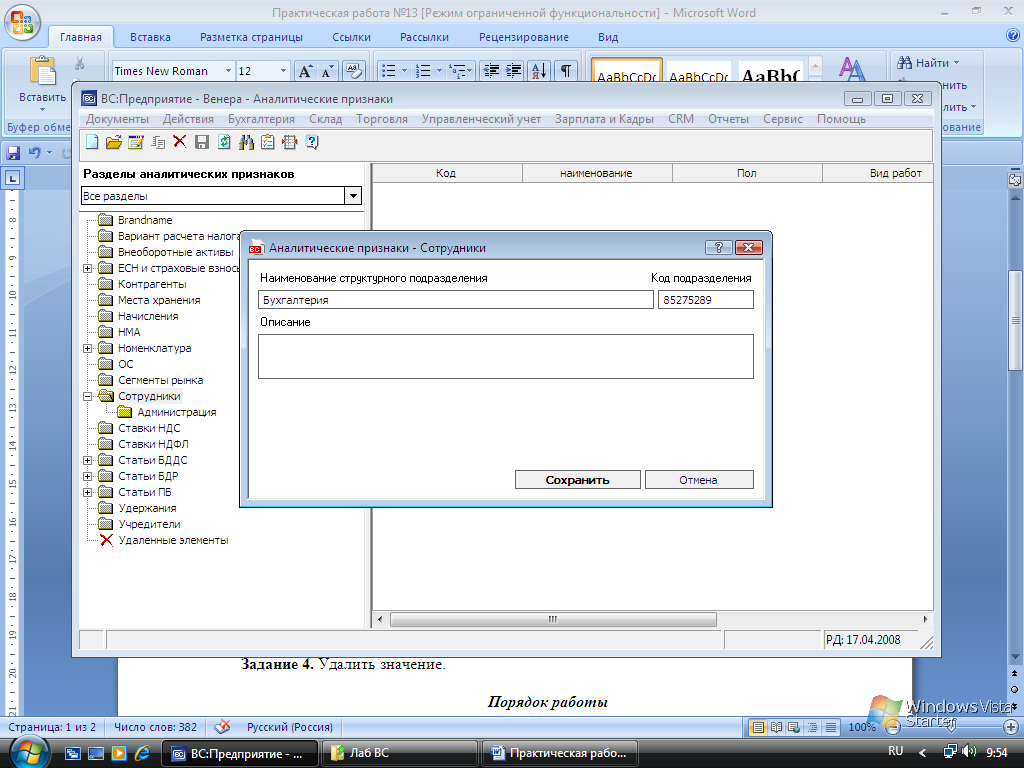
Task: Click the new document icon in ВС toolbar
Action: tap(92, 142)
